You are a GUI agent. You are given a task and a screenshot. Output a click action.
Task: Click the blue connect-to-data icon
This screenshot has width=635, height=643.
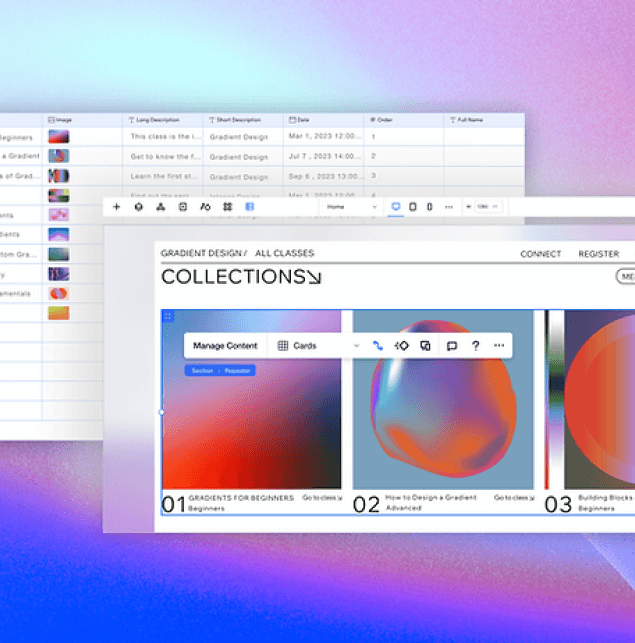378,346
